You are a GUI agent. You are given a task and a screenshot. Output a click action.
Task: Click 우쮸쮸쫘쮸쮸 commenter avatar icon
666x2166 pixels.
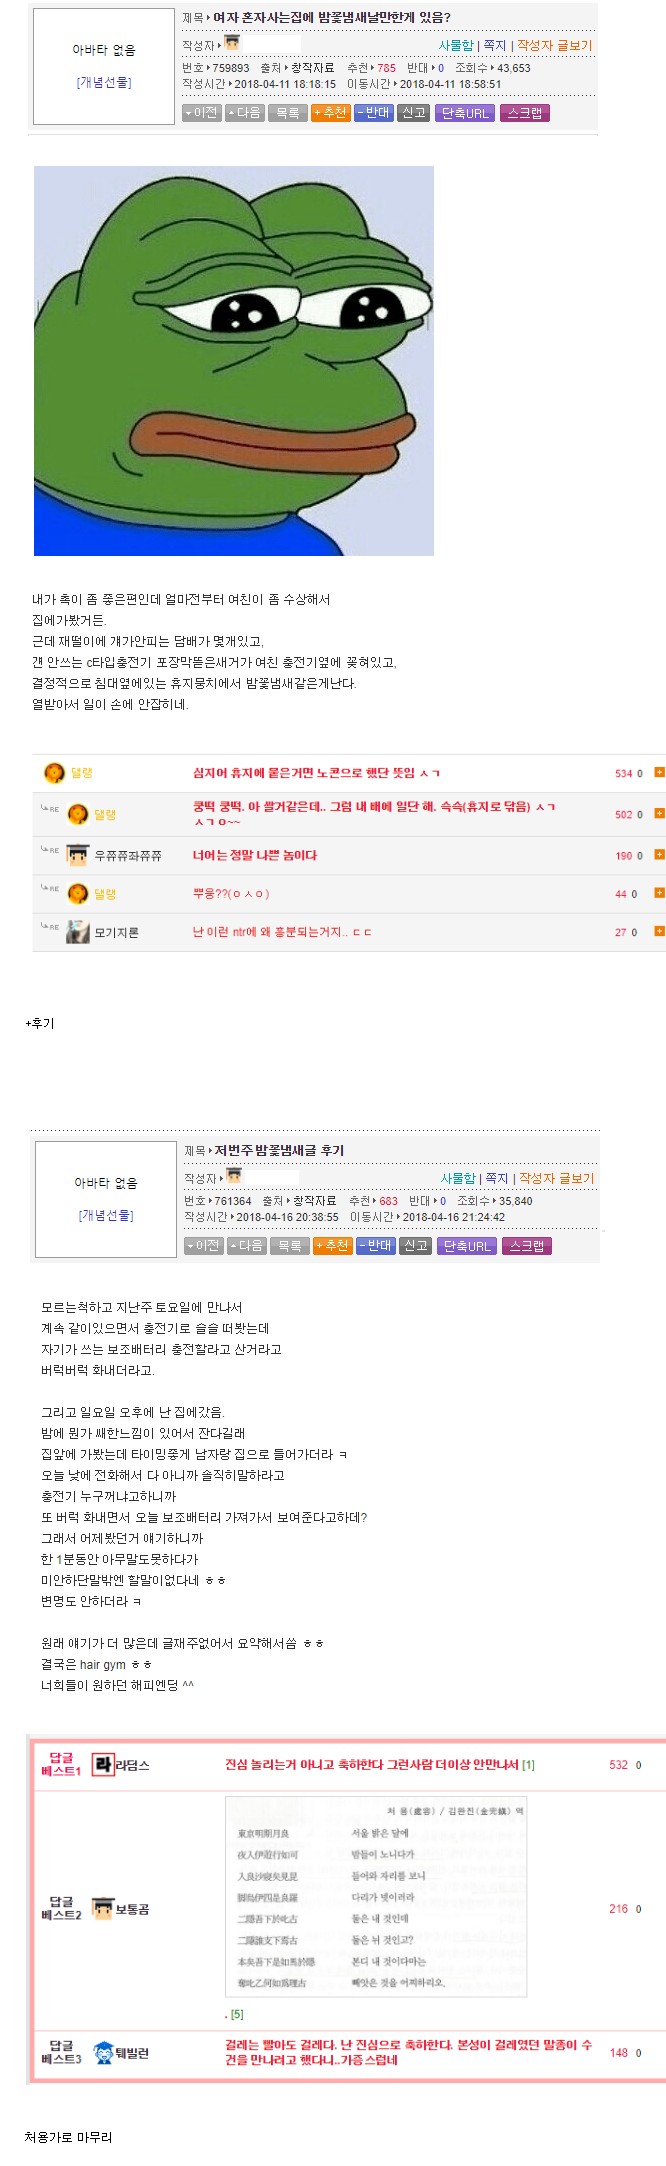coord(78,855)
